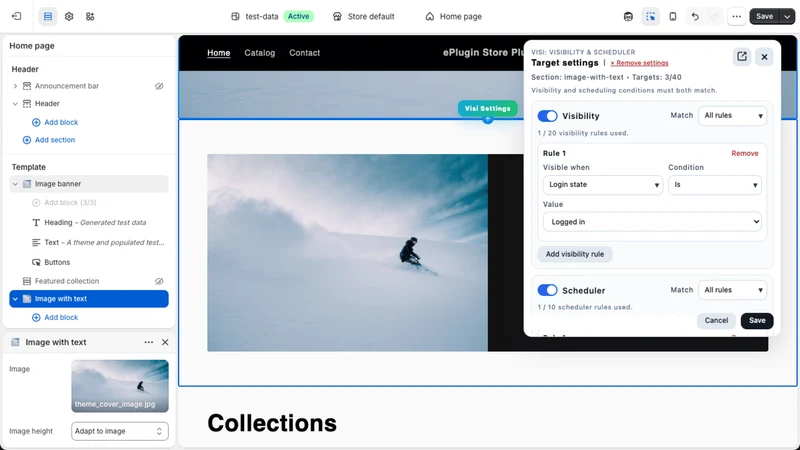This screenshot has width=800, height=450.
Task: Click the desktop preview icon
Action: pos(628,16)
